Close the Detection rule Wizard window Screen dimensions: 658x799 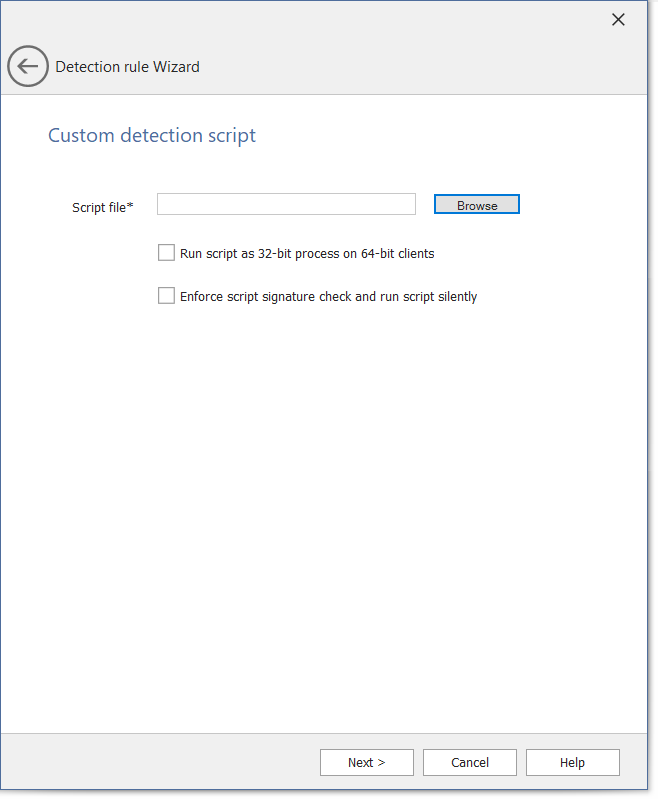tap(618, 20)
